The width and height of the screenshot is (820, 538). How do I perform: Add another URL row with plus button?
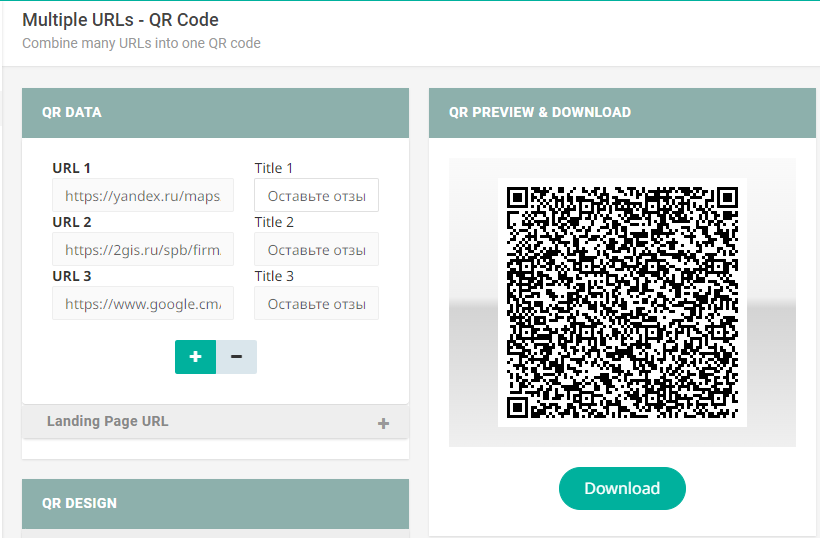[195, 357]
